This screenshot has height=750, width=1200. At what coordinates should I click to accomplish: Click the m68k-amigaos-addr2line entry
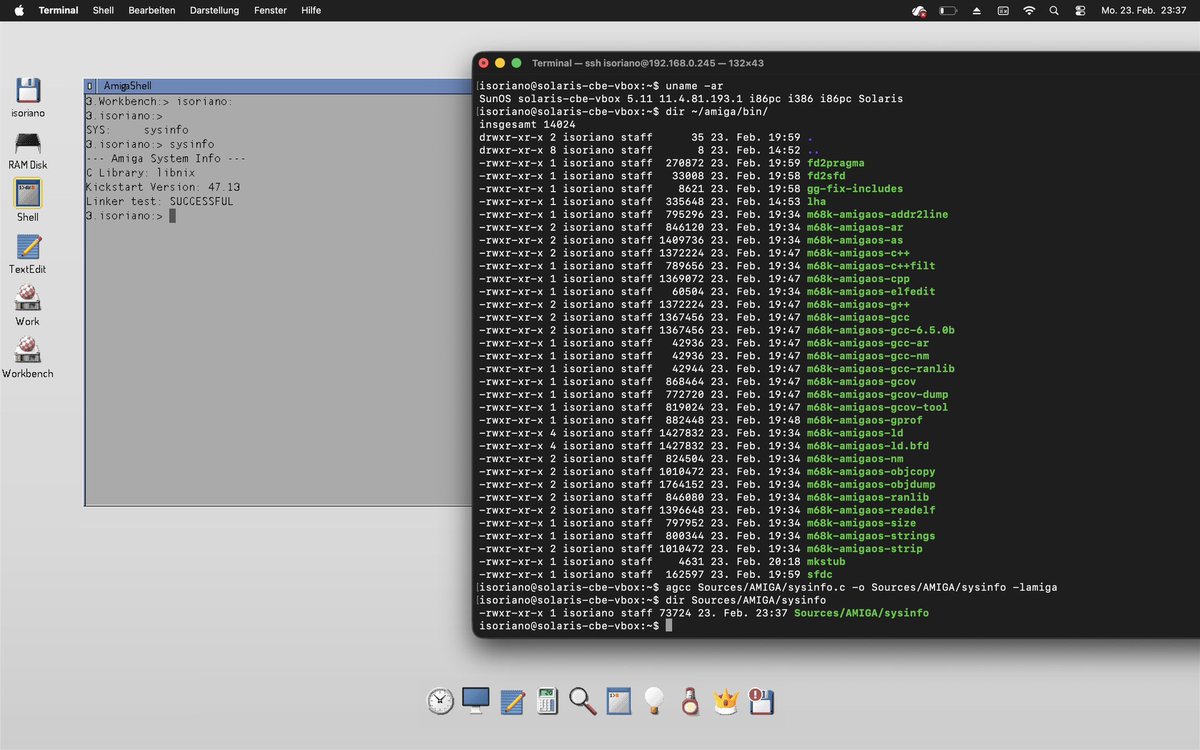coord(877,215)
